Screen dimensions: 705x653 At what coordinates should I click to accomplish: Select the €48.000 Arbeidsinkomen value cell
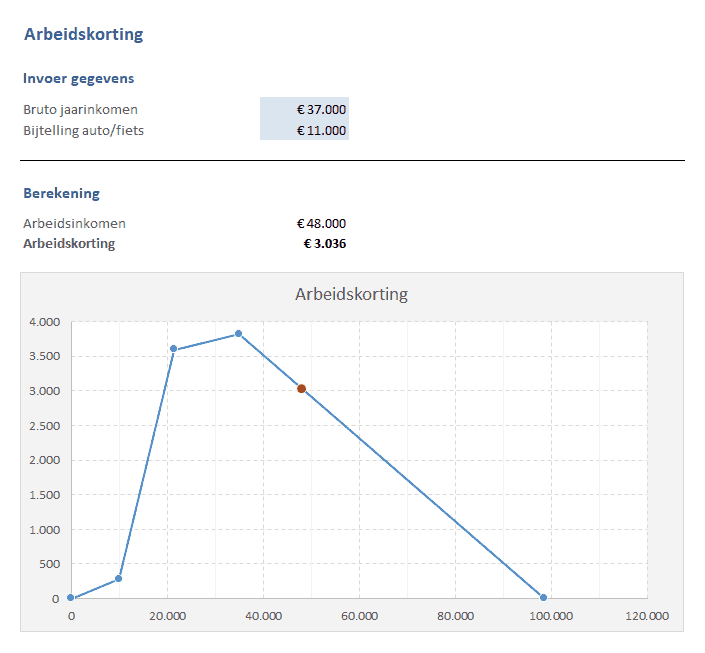(x=321, y=223)
